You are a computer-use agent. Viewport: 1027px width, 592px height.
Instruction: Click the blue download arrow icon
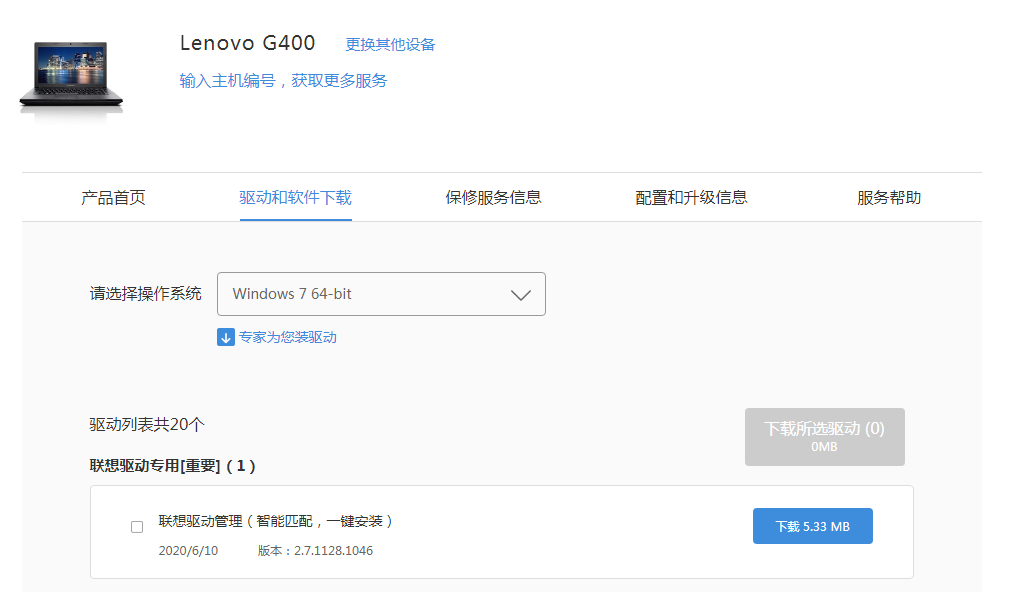click(226, 337)
